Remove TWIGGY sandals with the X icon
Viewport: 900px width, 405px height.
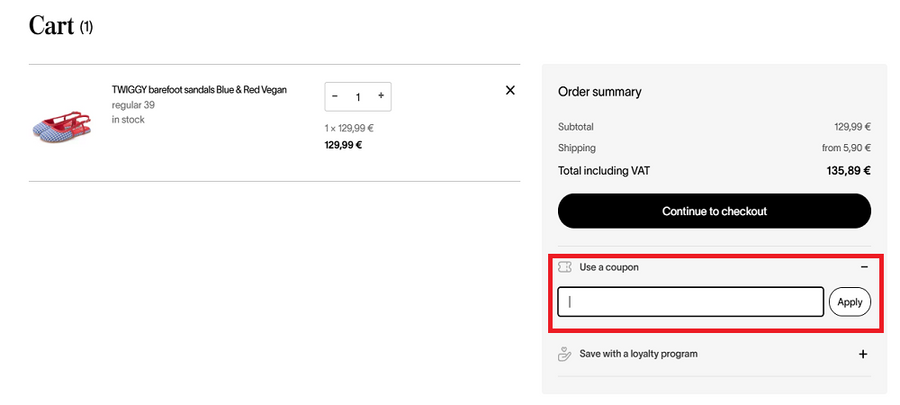click(x=510, y=90)
